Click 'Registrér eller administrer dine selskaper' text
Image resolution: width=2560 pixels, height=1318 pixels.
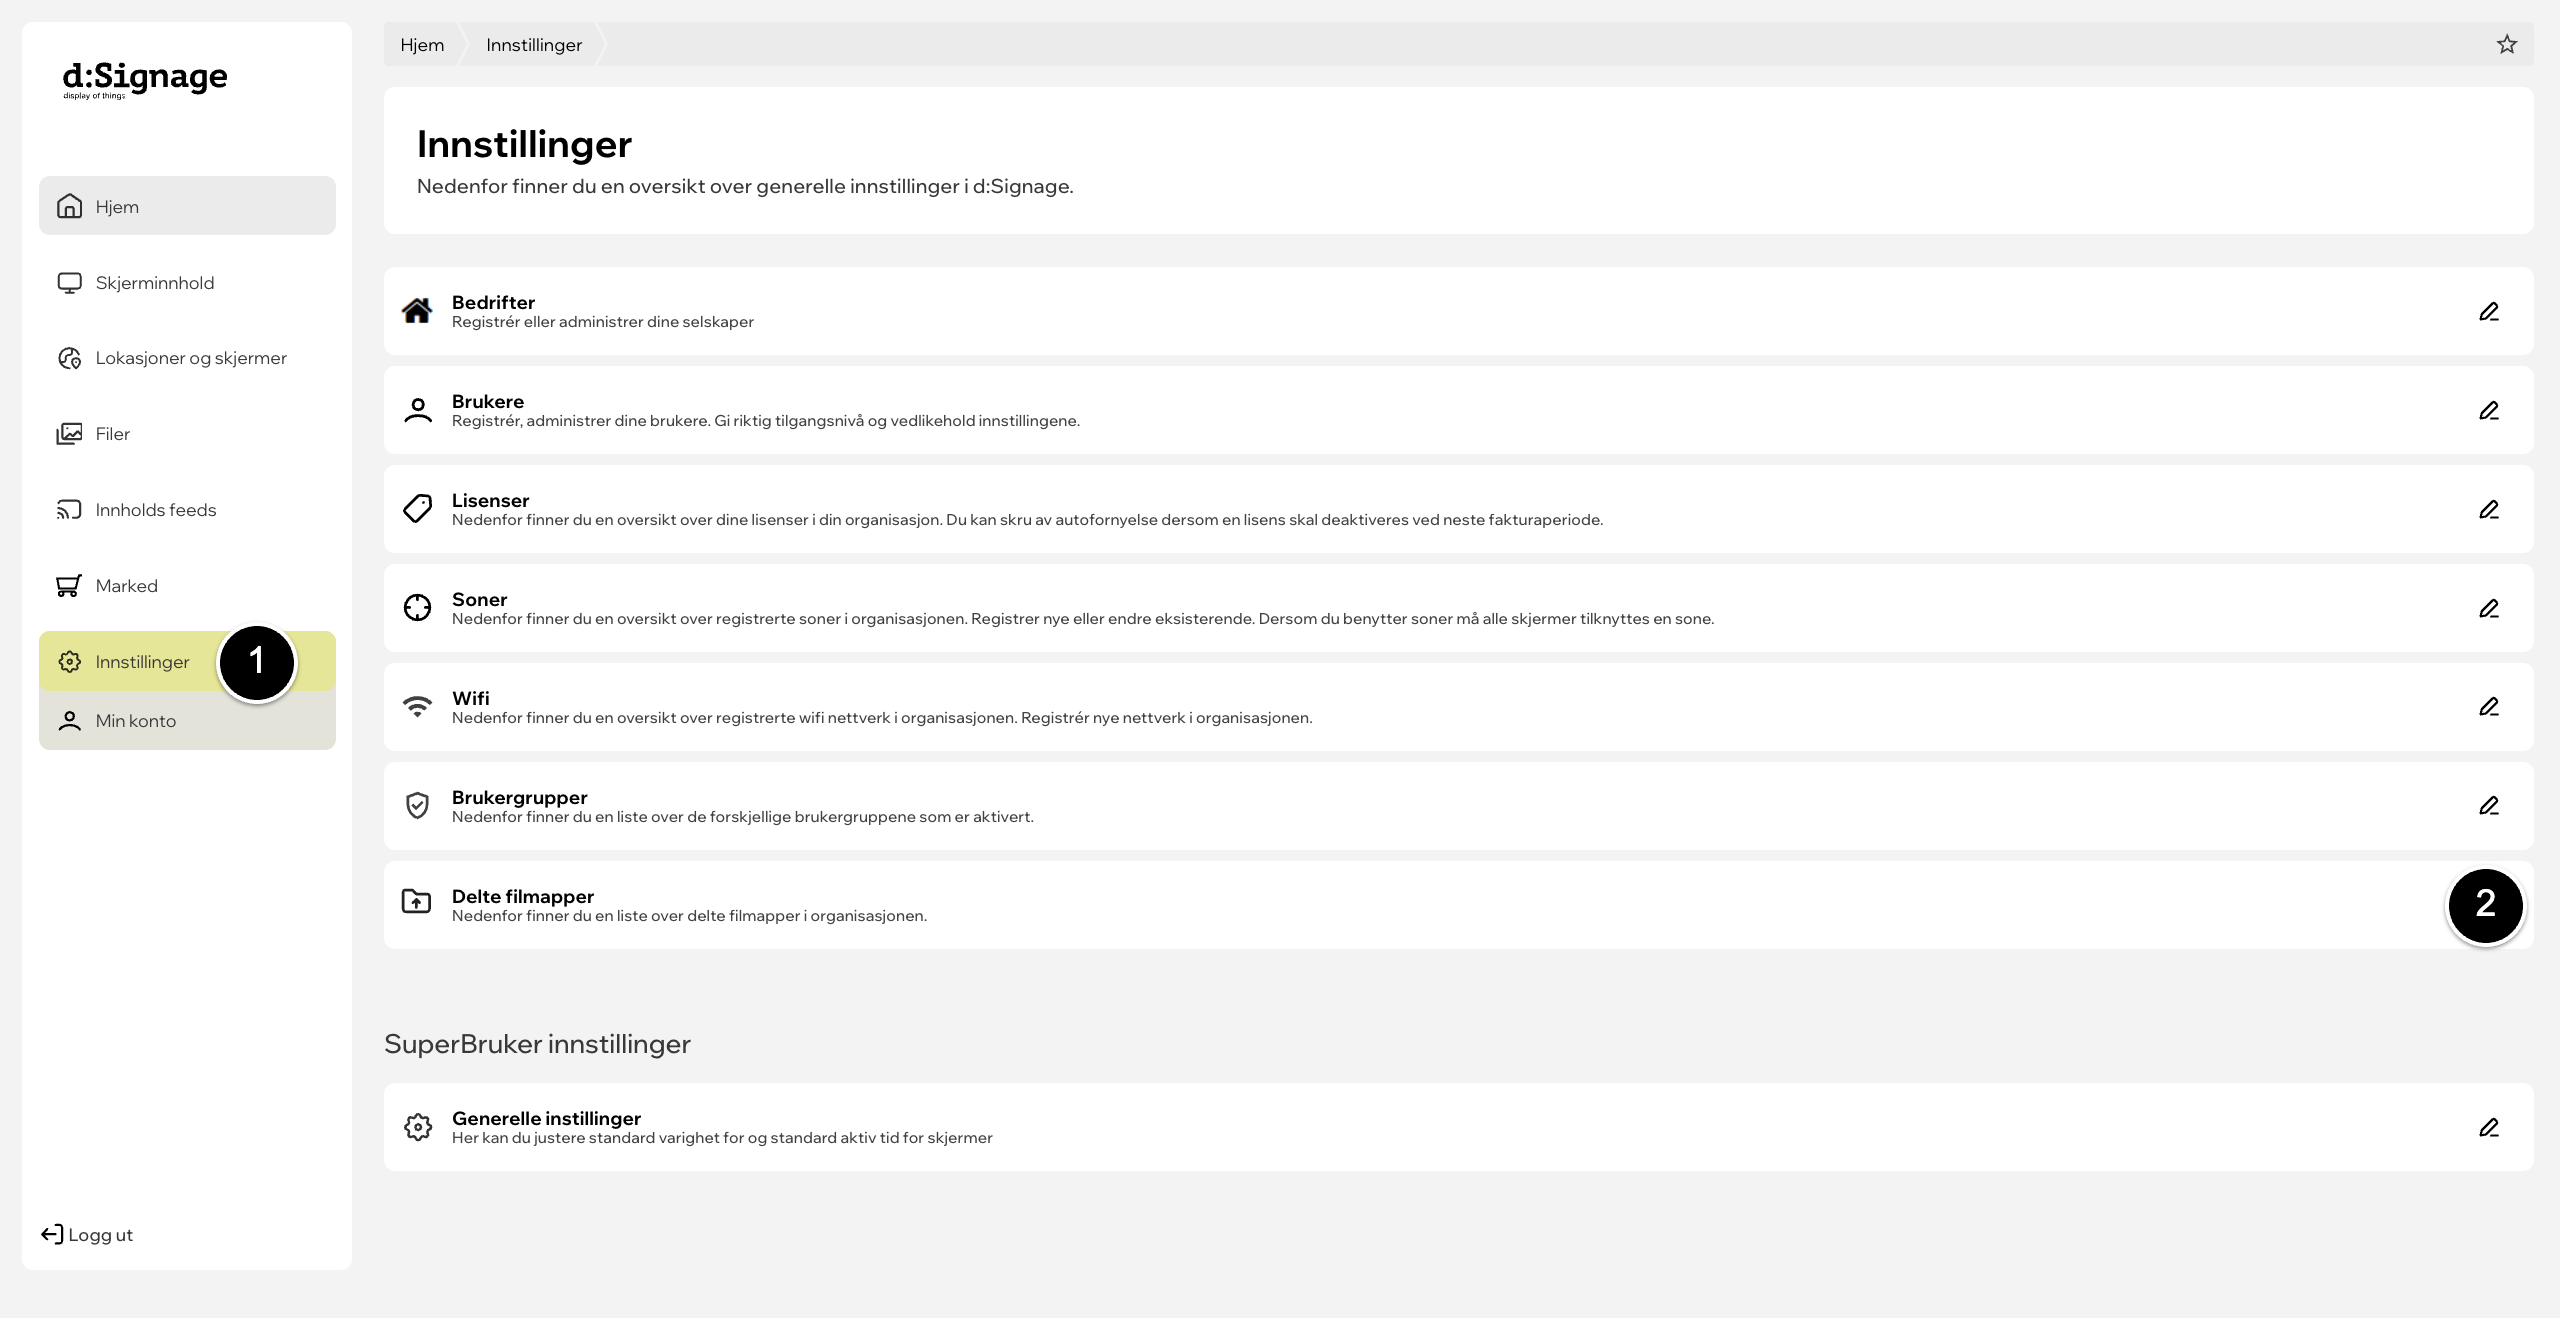click(x=603, y=322)
